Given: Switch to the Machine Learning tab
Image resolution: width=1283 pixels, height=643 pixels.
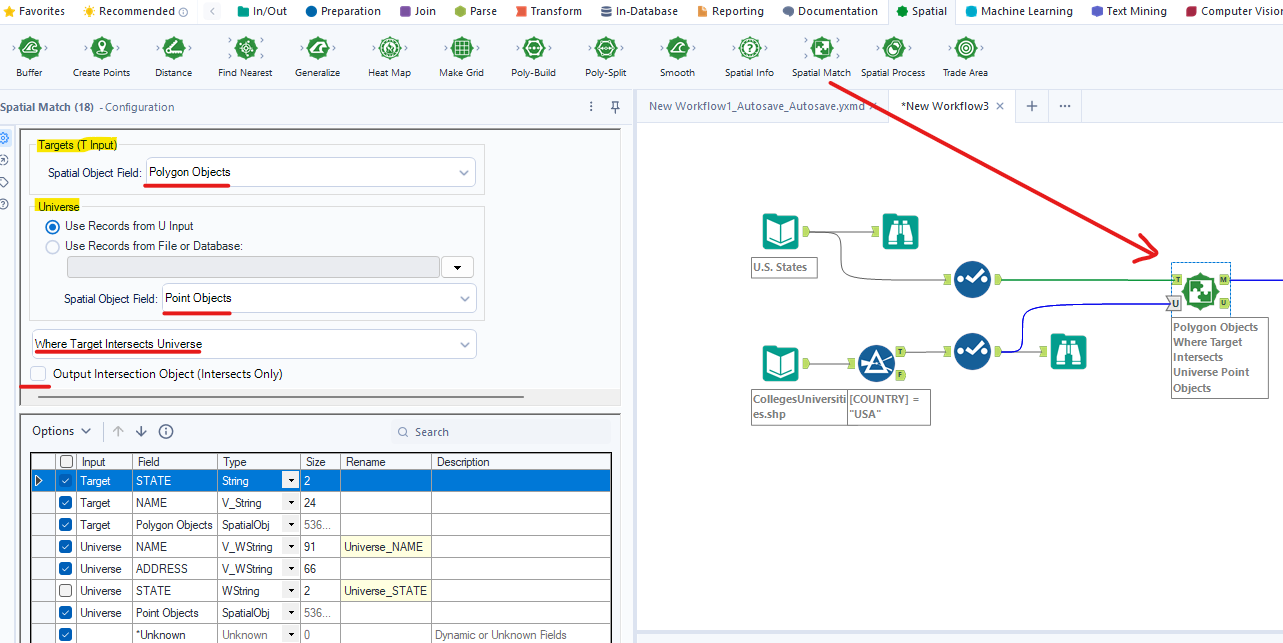Looking at the screenshot, I should pos(1018,11).
